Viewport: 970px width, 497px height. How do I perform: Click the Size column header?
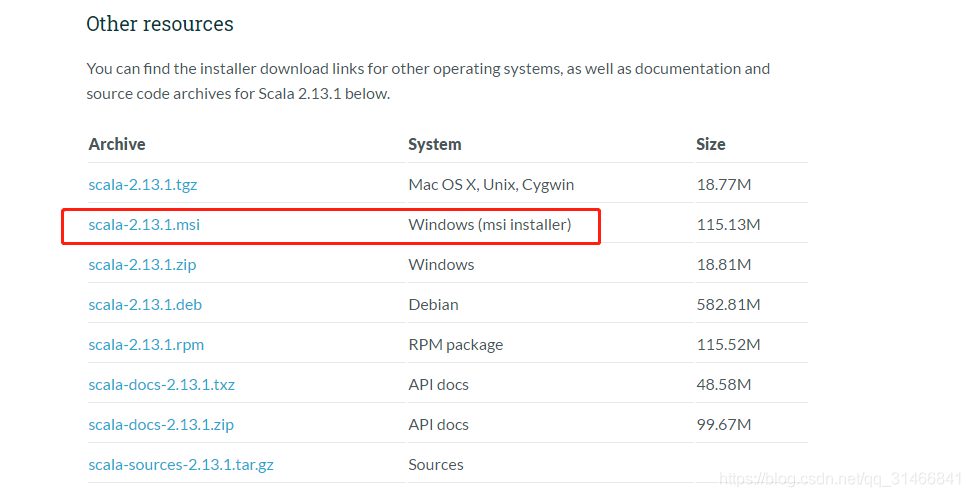(711, 144)
